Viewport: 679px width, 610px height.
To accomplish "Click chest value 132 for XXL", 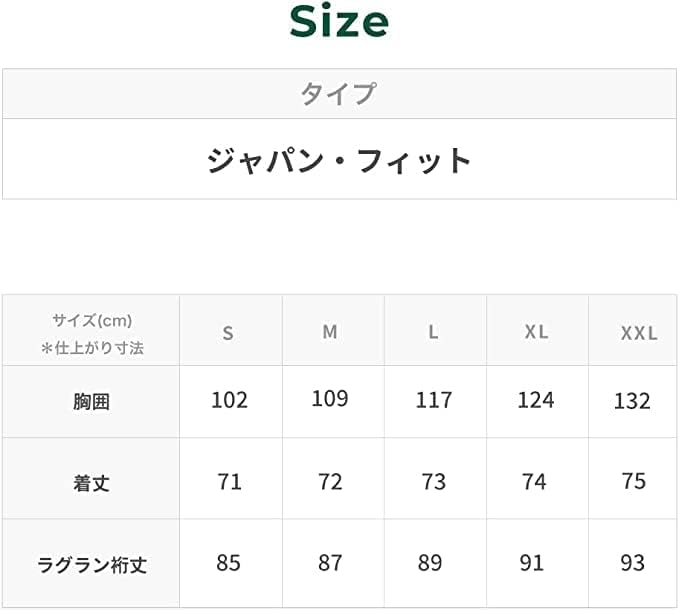I will point(632,401).
